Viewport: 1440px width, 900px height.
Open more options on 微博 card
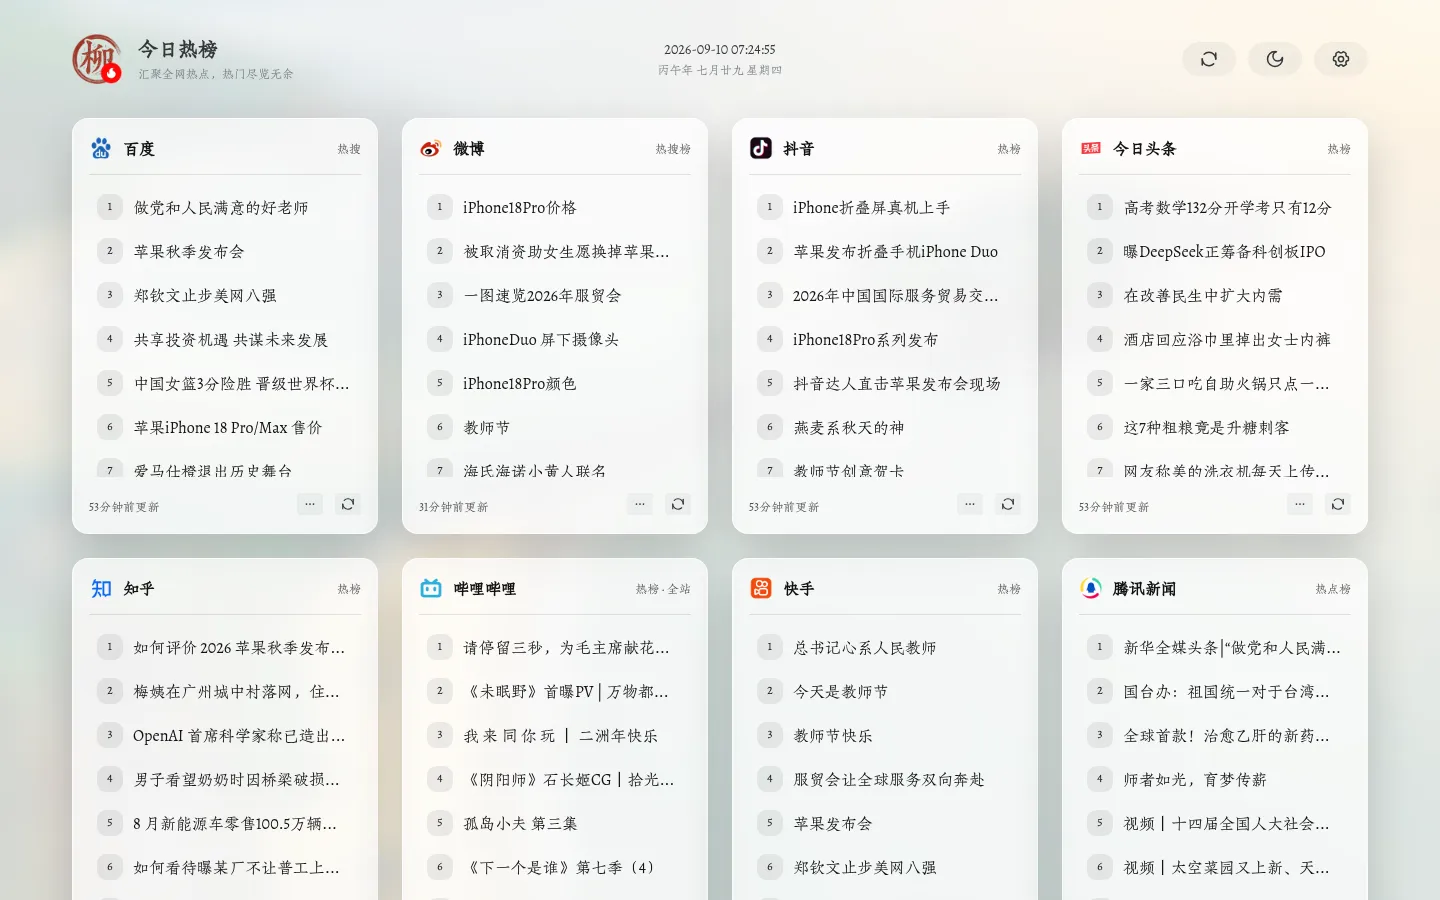640,504
